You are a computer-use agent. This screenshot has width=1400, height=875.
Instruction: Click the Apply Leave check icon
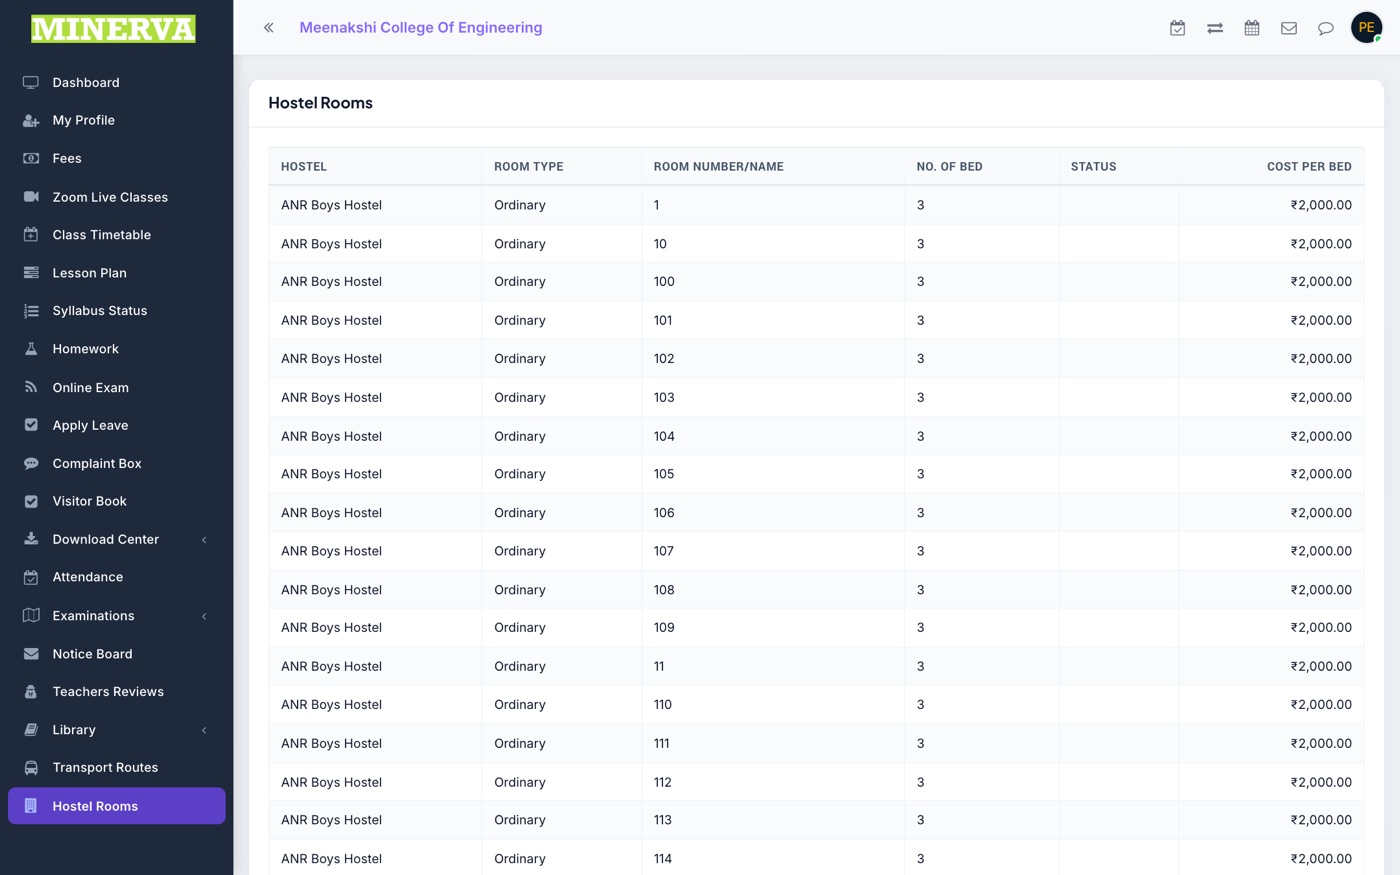[31, 425]
